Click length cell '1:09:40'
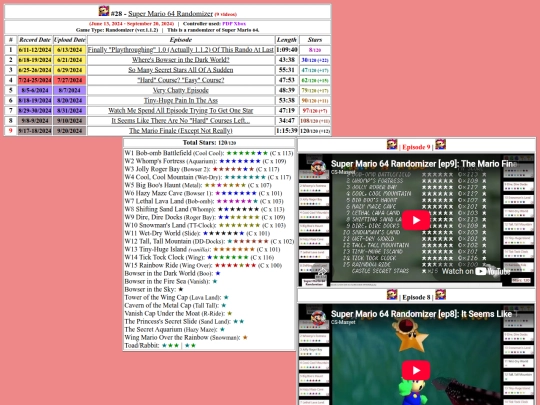 [x=287, y=50]
